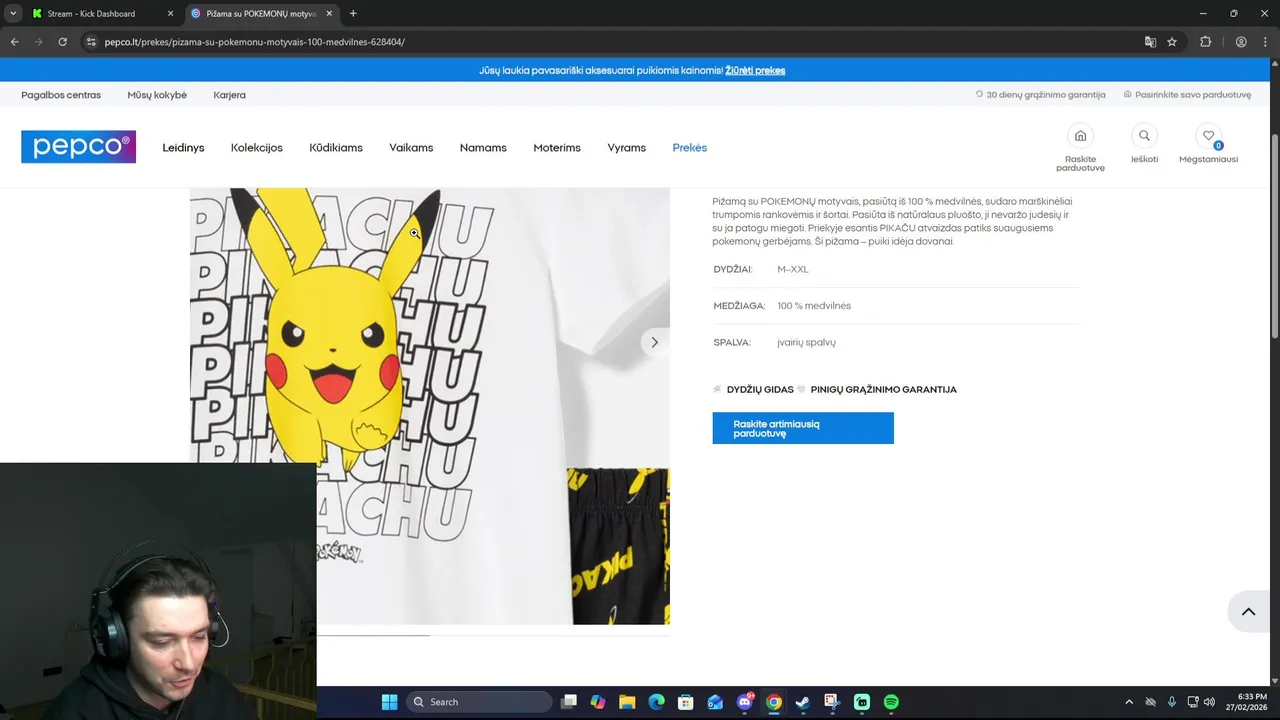The width and height of the screenshot is (1280, 720).
Task: Open Mūsų kokybė link
Action: pyautogui.click(x=157, y=95)
